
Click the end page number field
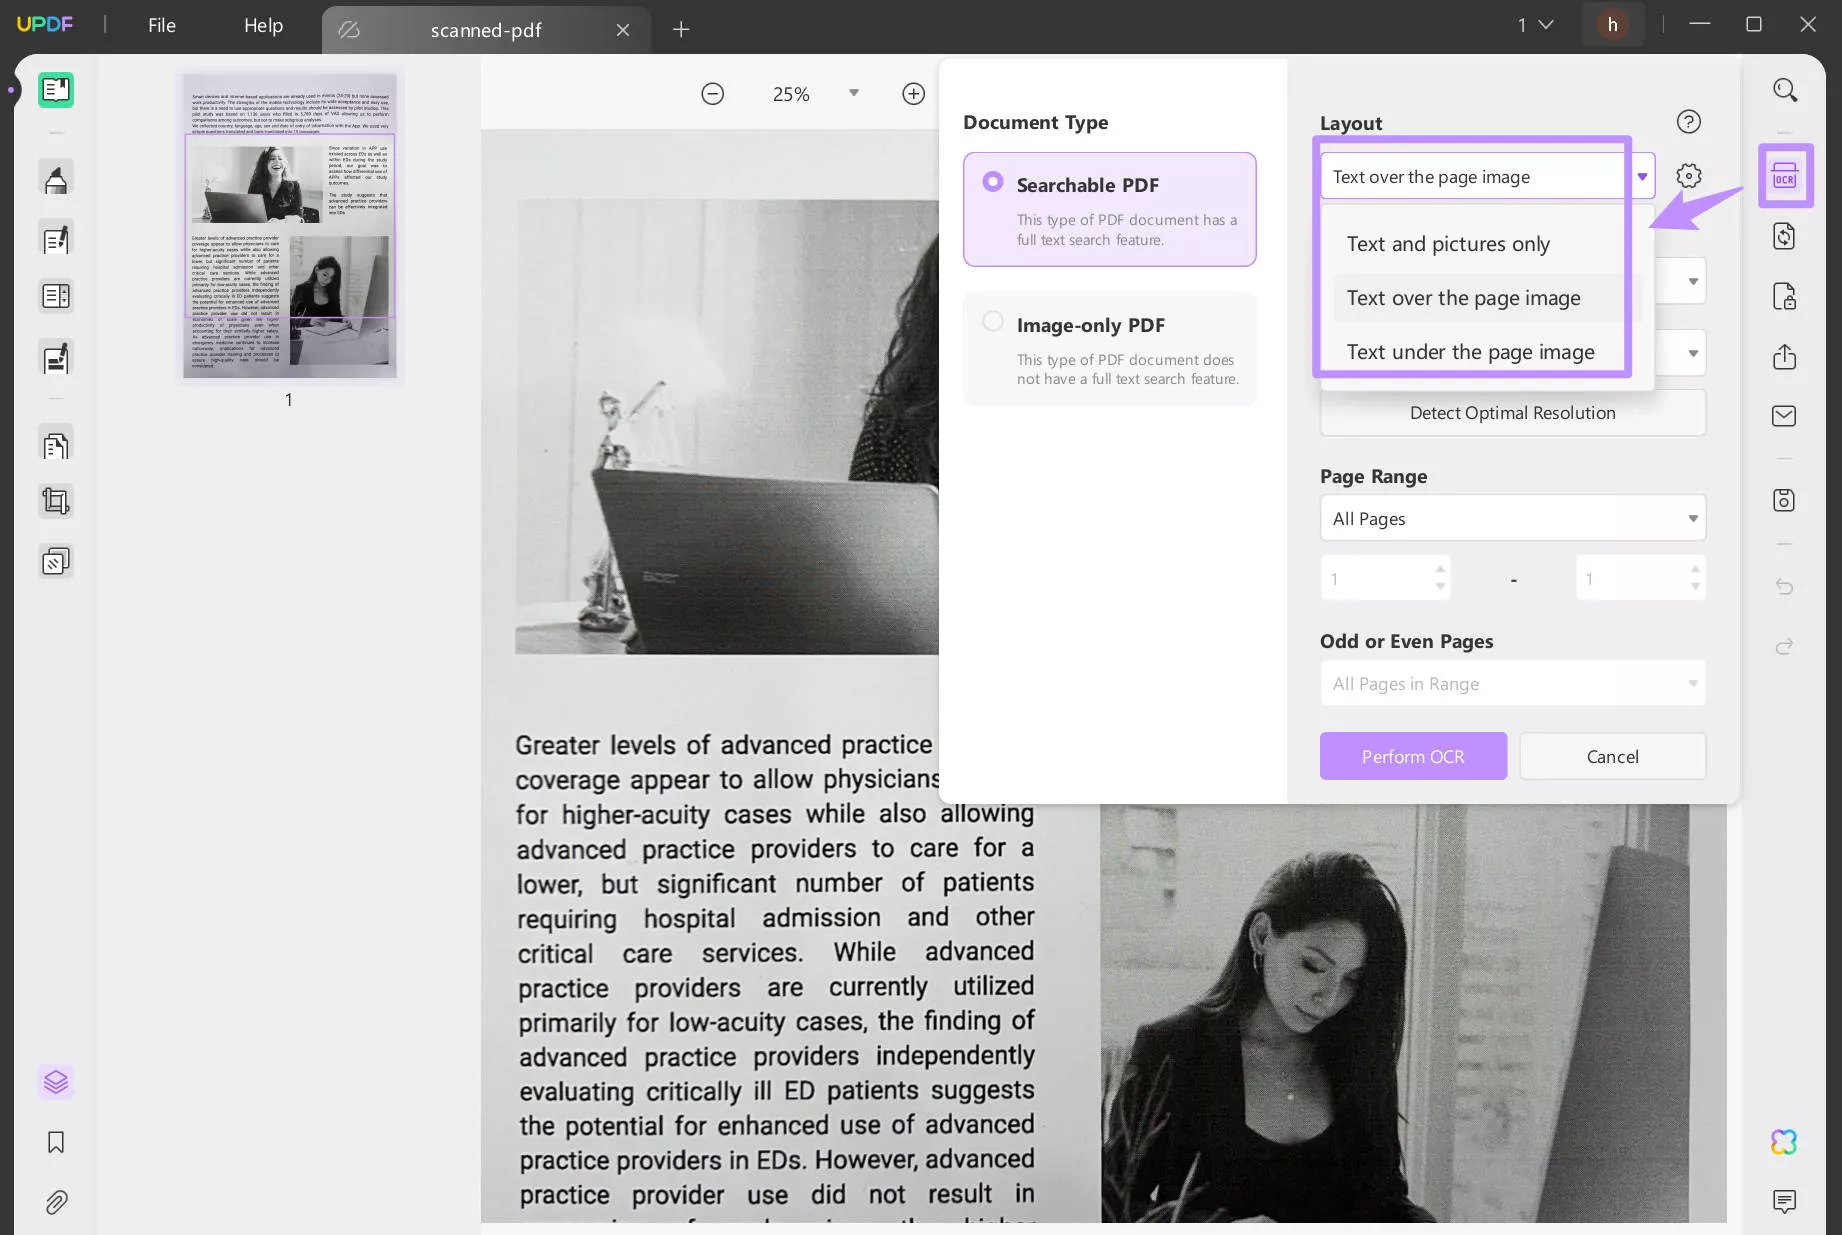[1641, 579]
